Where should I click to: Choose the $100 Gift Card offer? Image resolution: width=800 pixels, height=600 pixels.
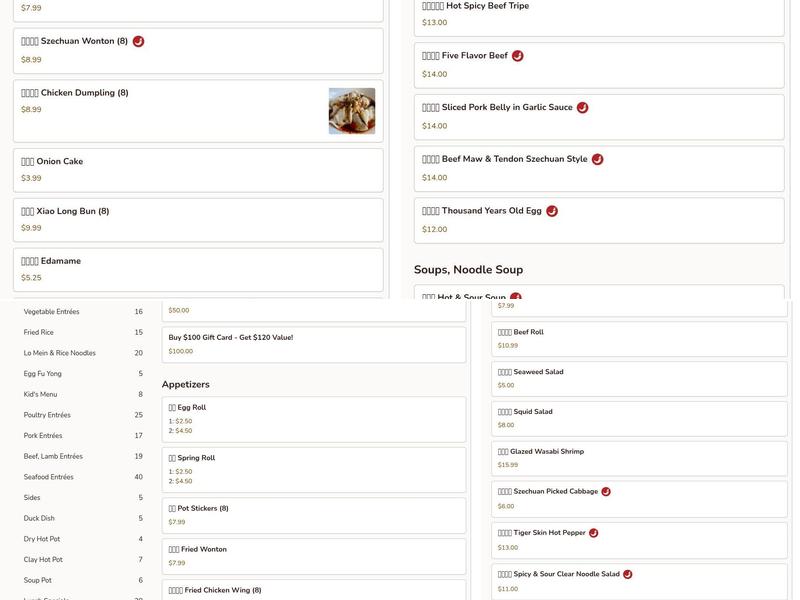point(313,344)
